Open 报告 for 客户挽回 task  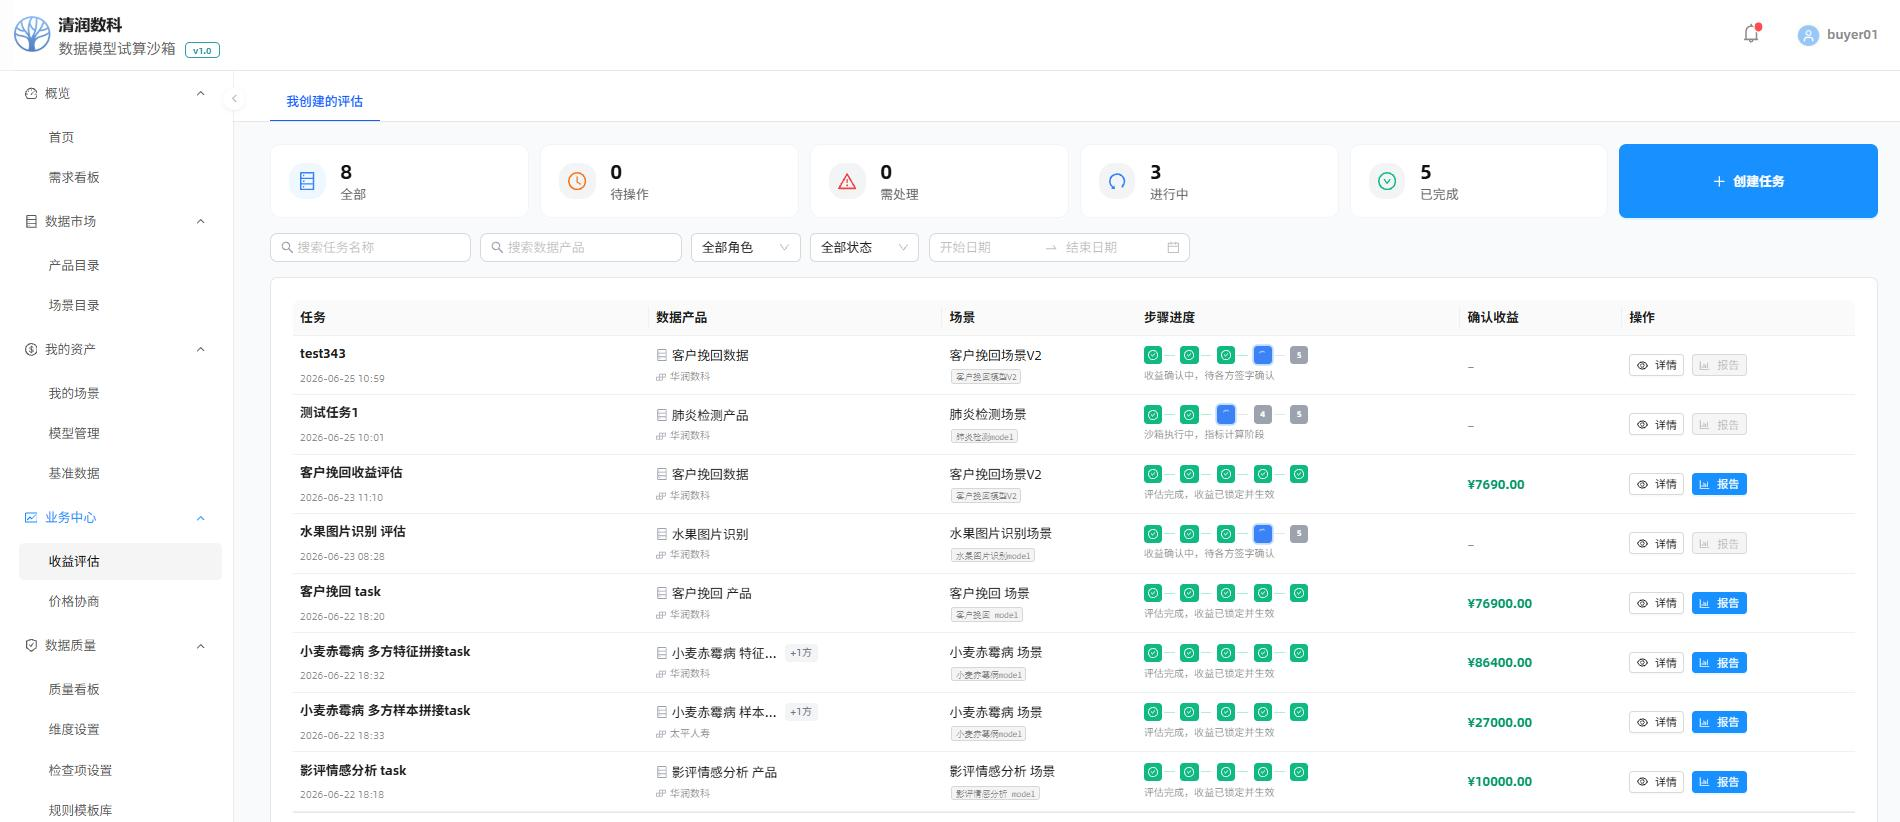point(1719,603)
